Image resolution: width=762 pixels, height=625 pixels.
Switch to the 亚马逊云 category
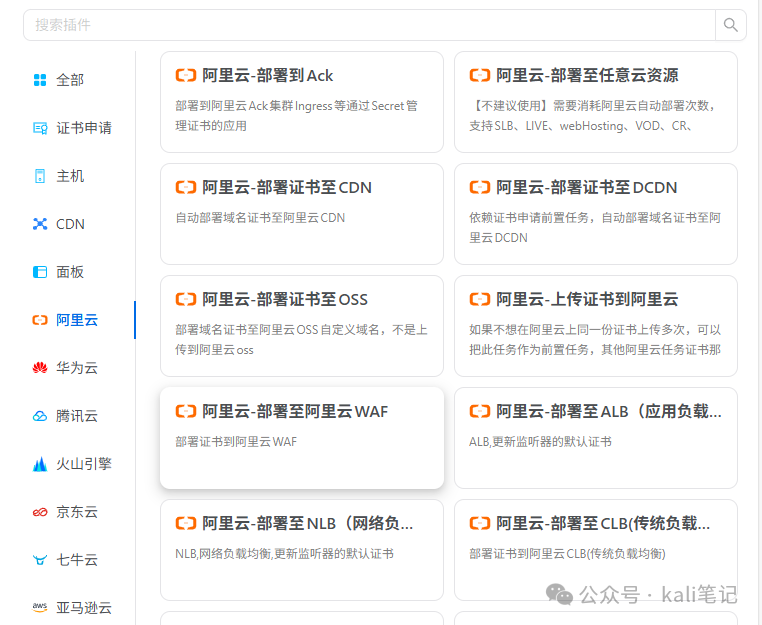84,608
